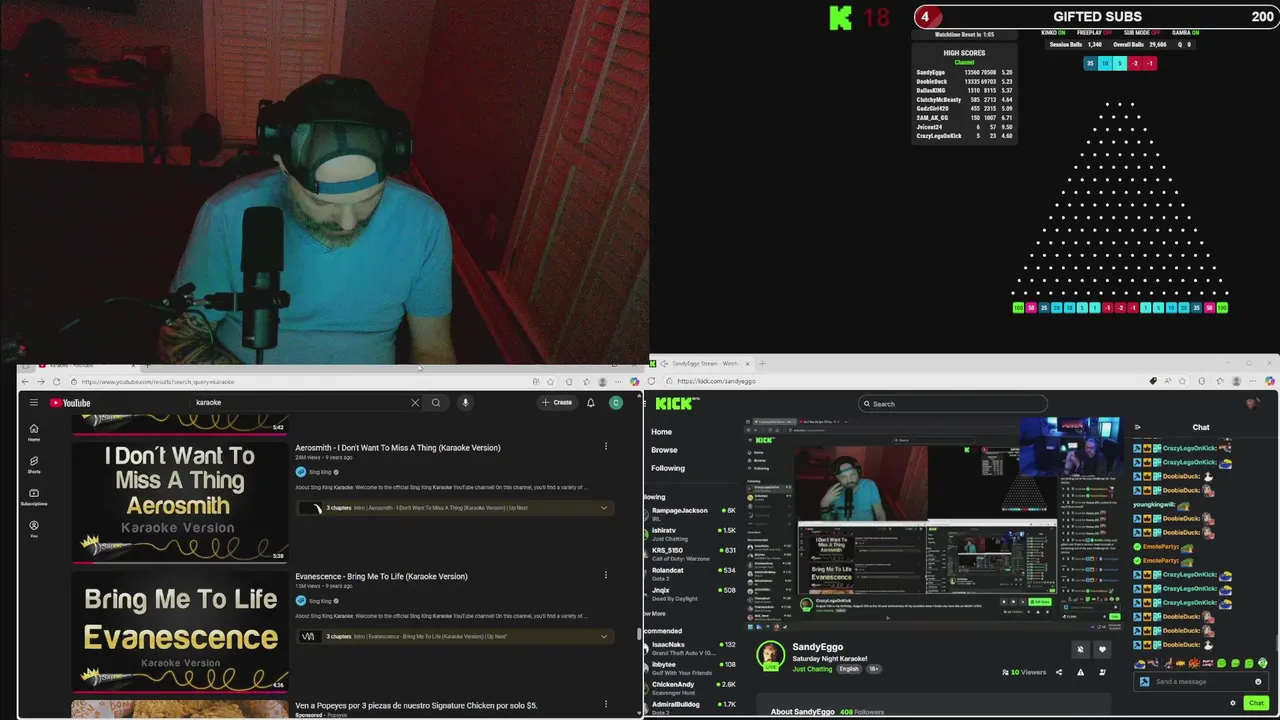Screen dimensions: 1280x720
Task: Click the Kick search box
Action: (x=953, y=404)
